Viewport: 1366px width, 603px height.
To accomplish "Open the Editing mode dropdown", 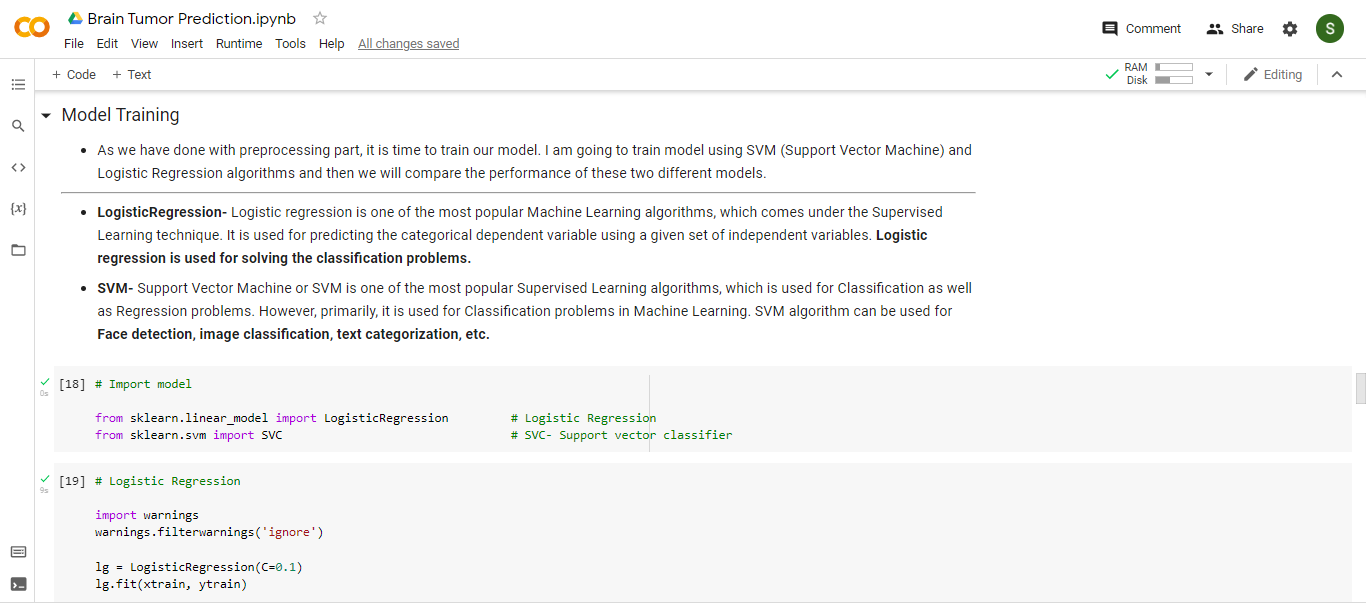I will pos(1272,74).
